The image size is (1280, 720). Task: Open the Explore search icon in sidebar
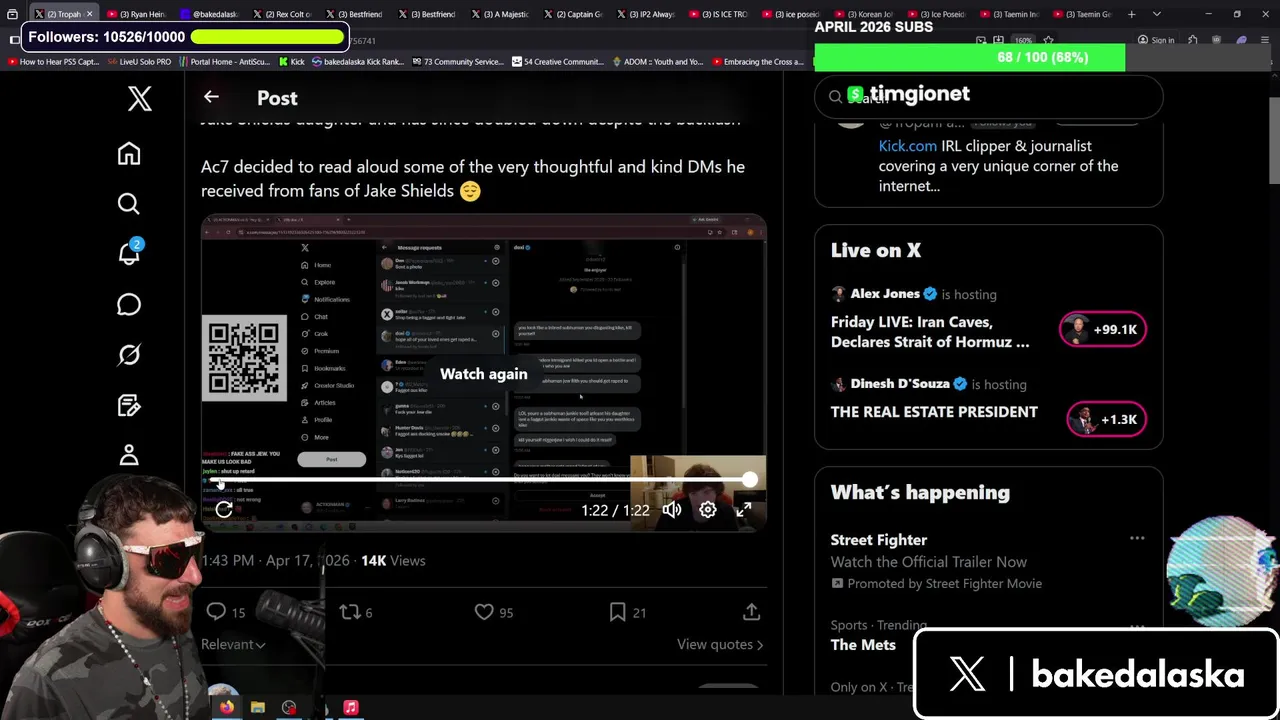pyautogui.click(x=129, y=204)
